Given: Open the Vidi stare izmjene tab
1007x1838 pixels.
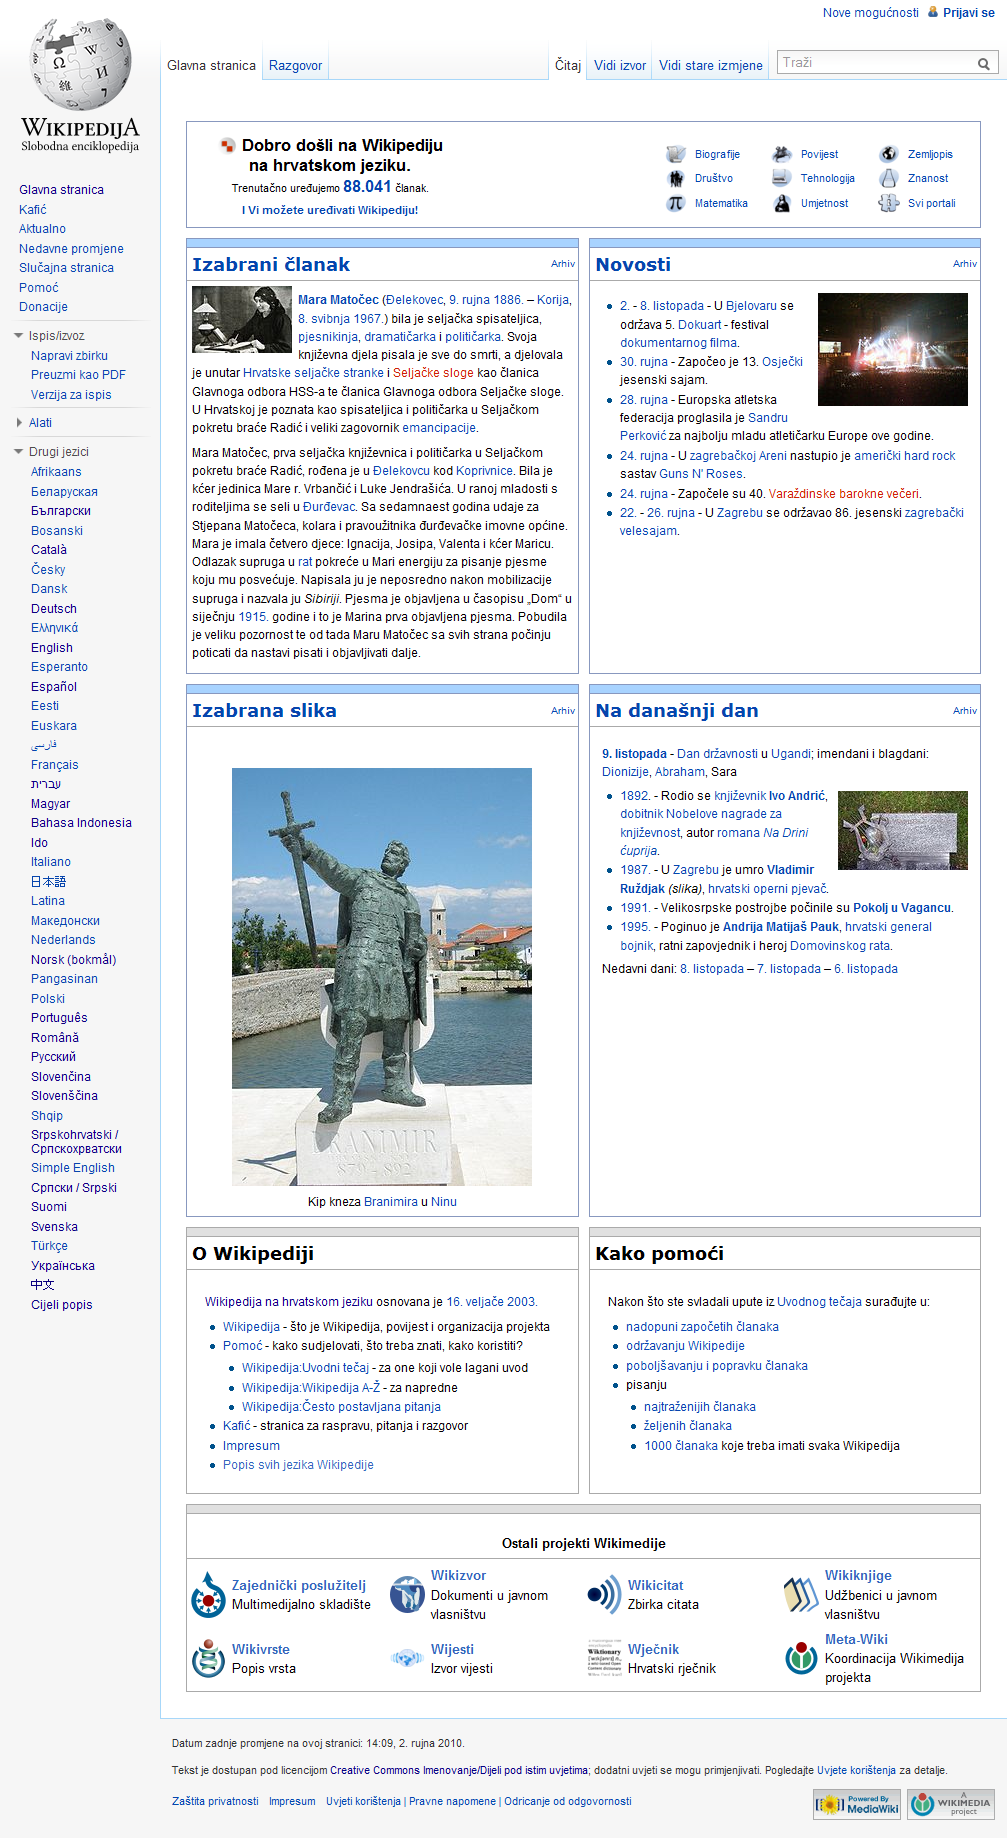Looking at the screenshot, I should pos(710,66).
